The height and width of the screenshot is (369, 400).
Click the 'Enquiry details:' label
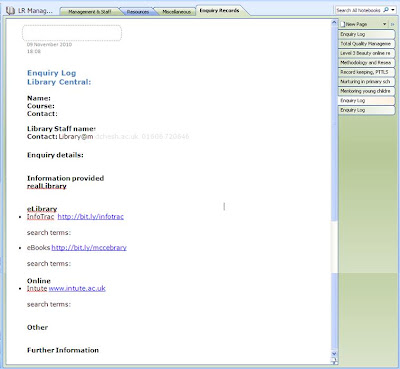pyautogui.click(x=55, y=155)
